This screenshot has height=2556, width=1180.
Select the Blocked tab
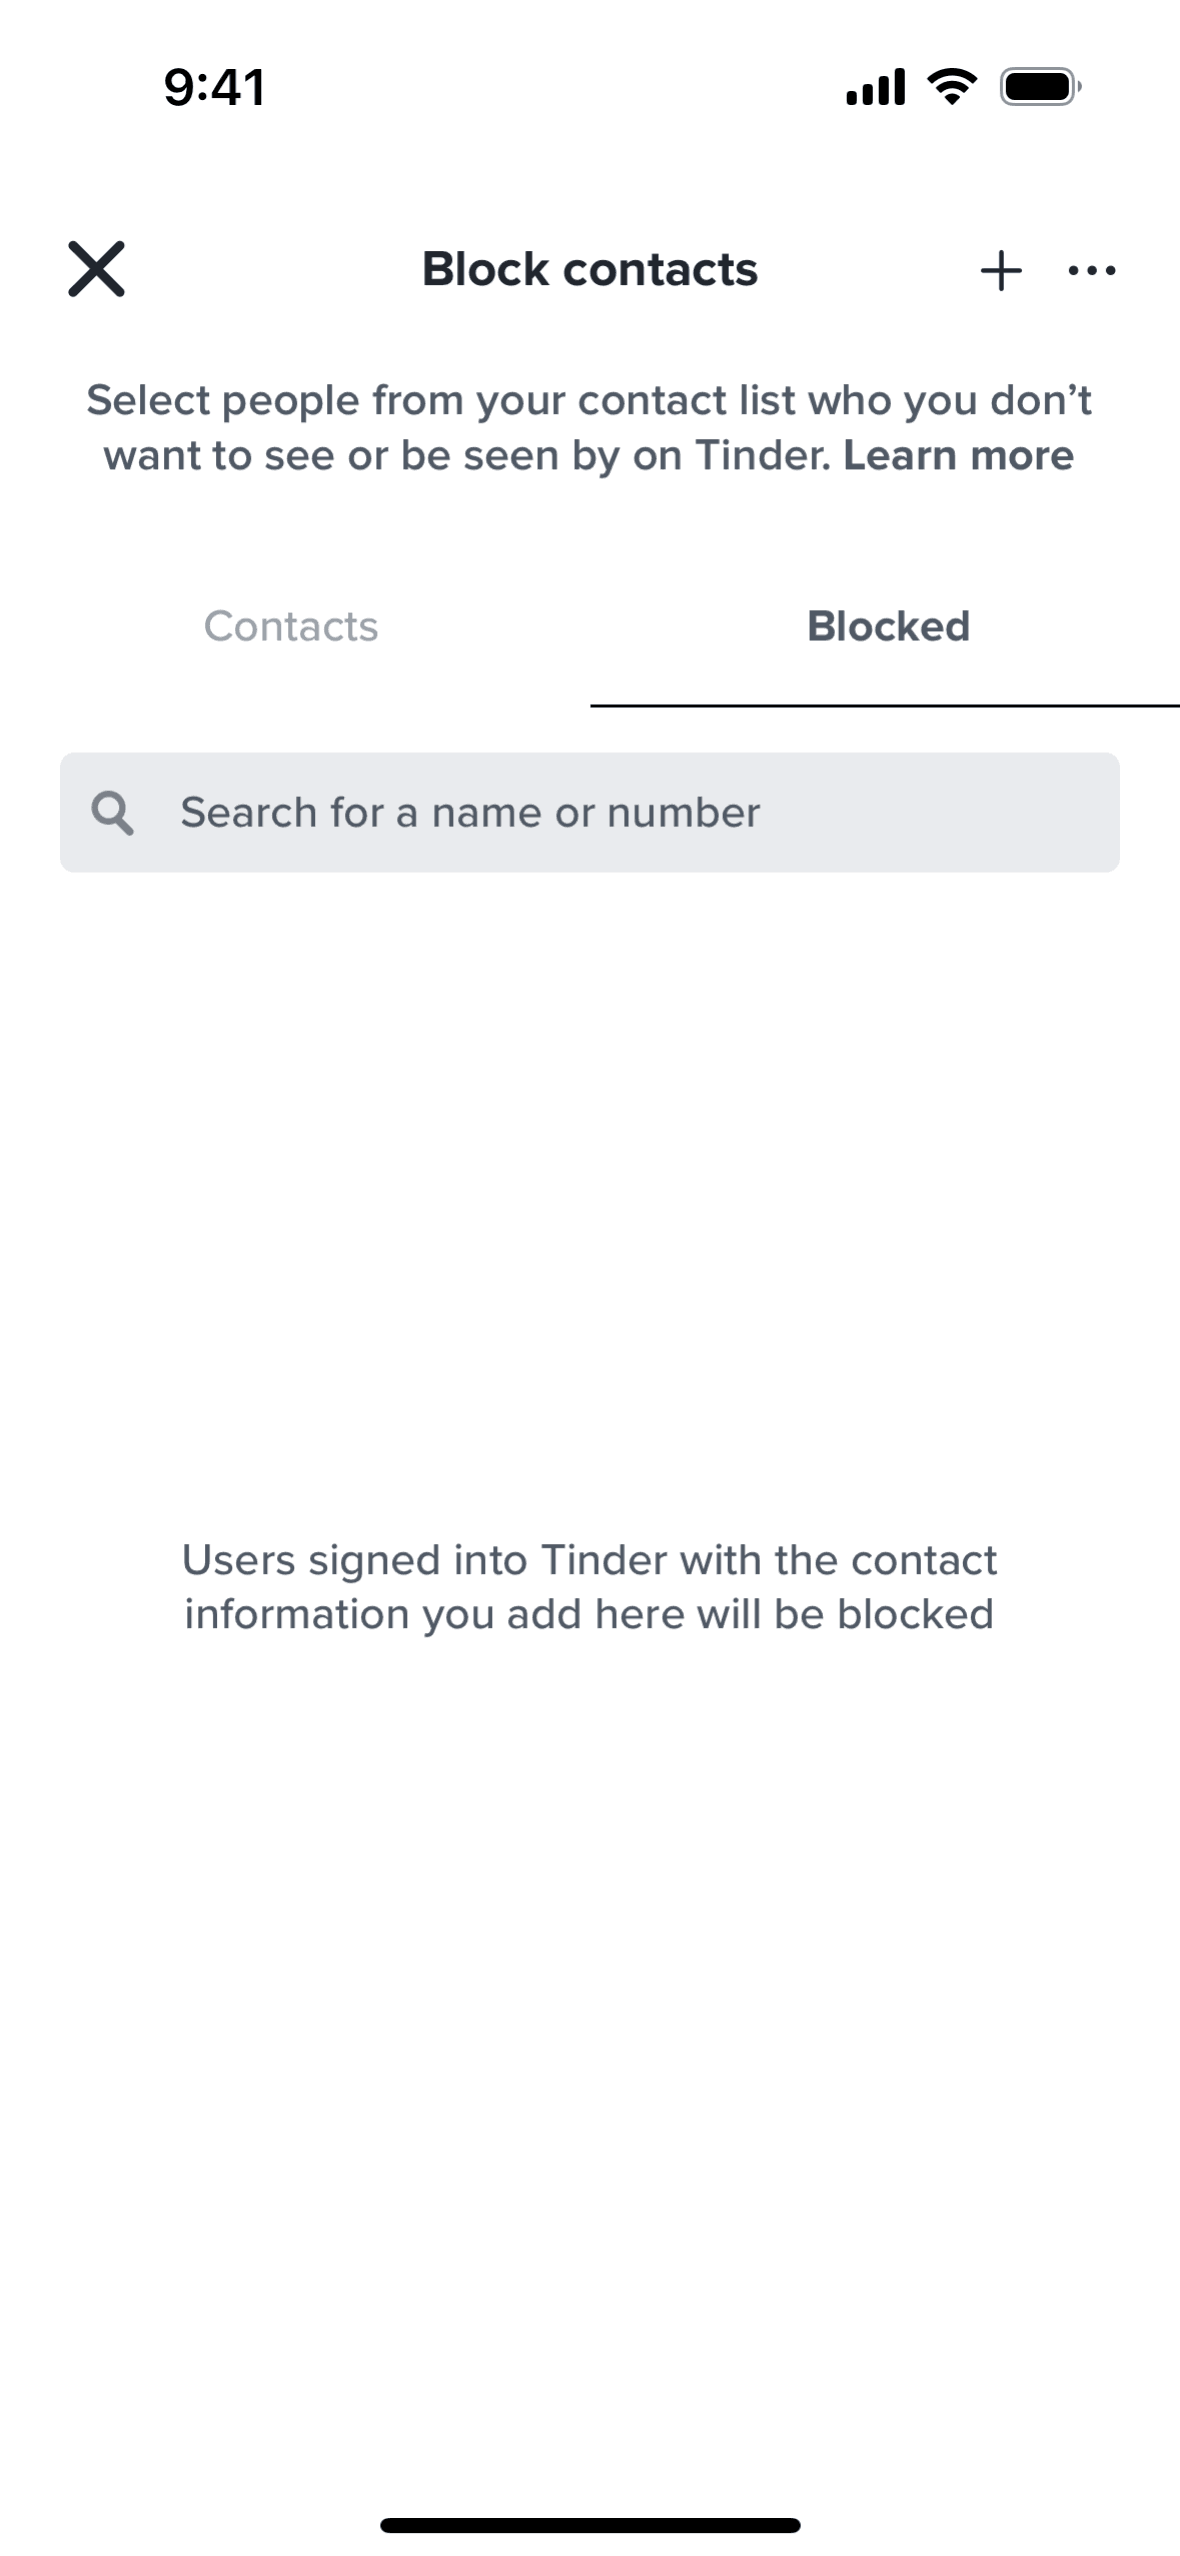pyautogui.click(x=888, y=627)
